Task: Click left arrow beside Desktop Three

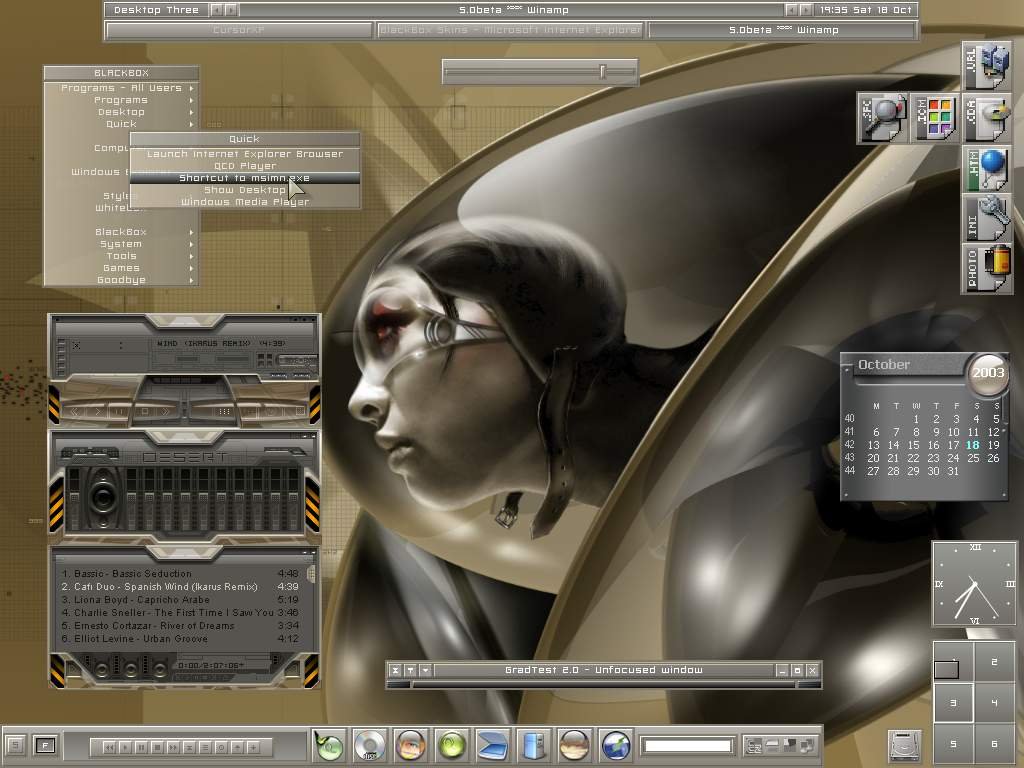Action: (x=217, y=10)
